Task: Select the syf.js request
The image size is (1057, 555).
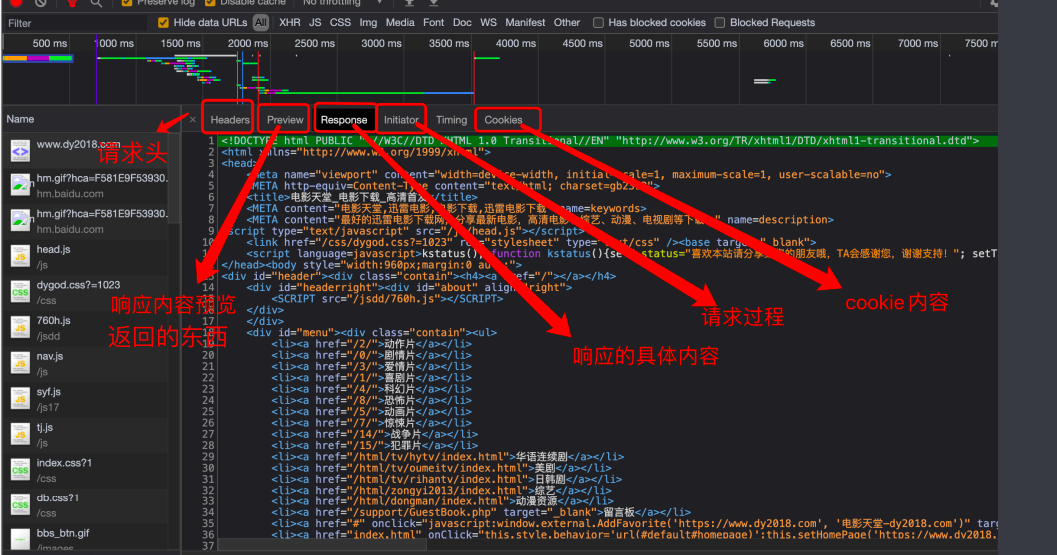Action: (86, 399)
